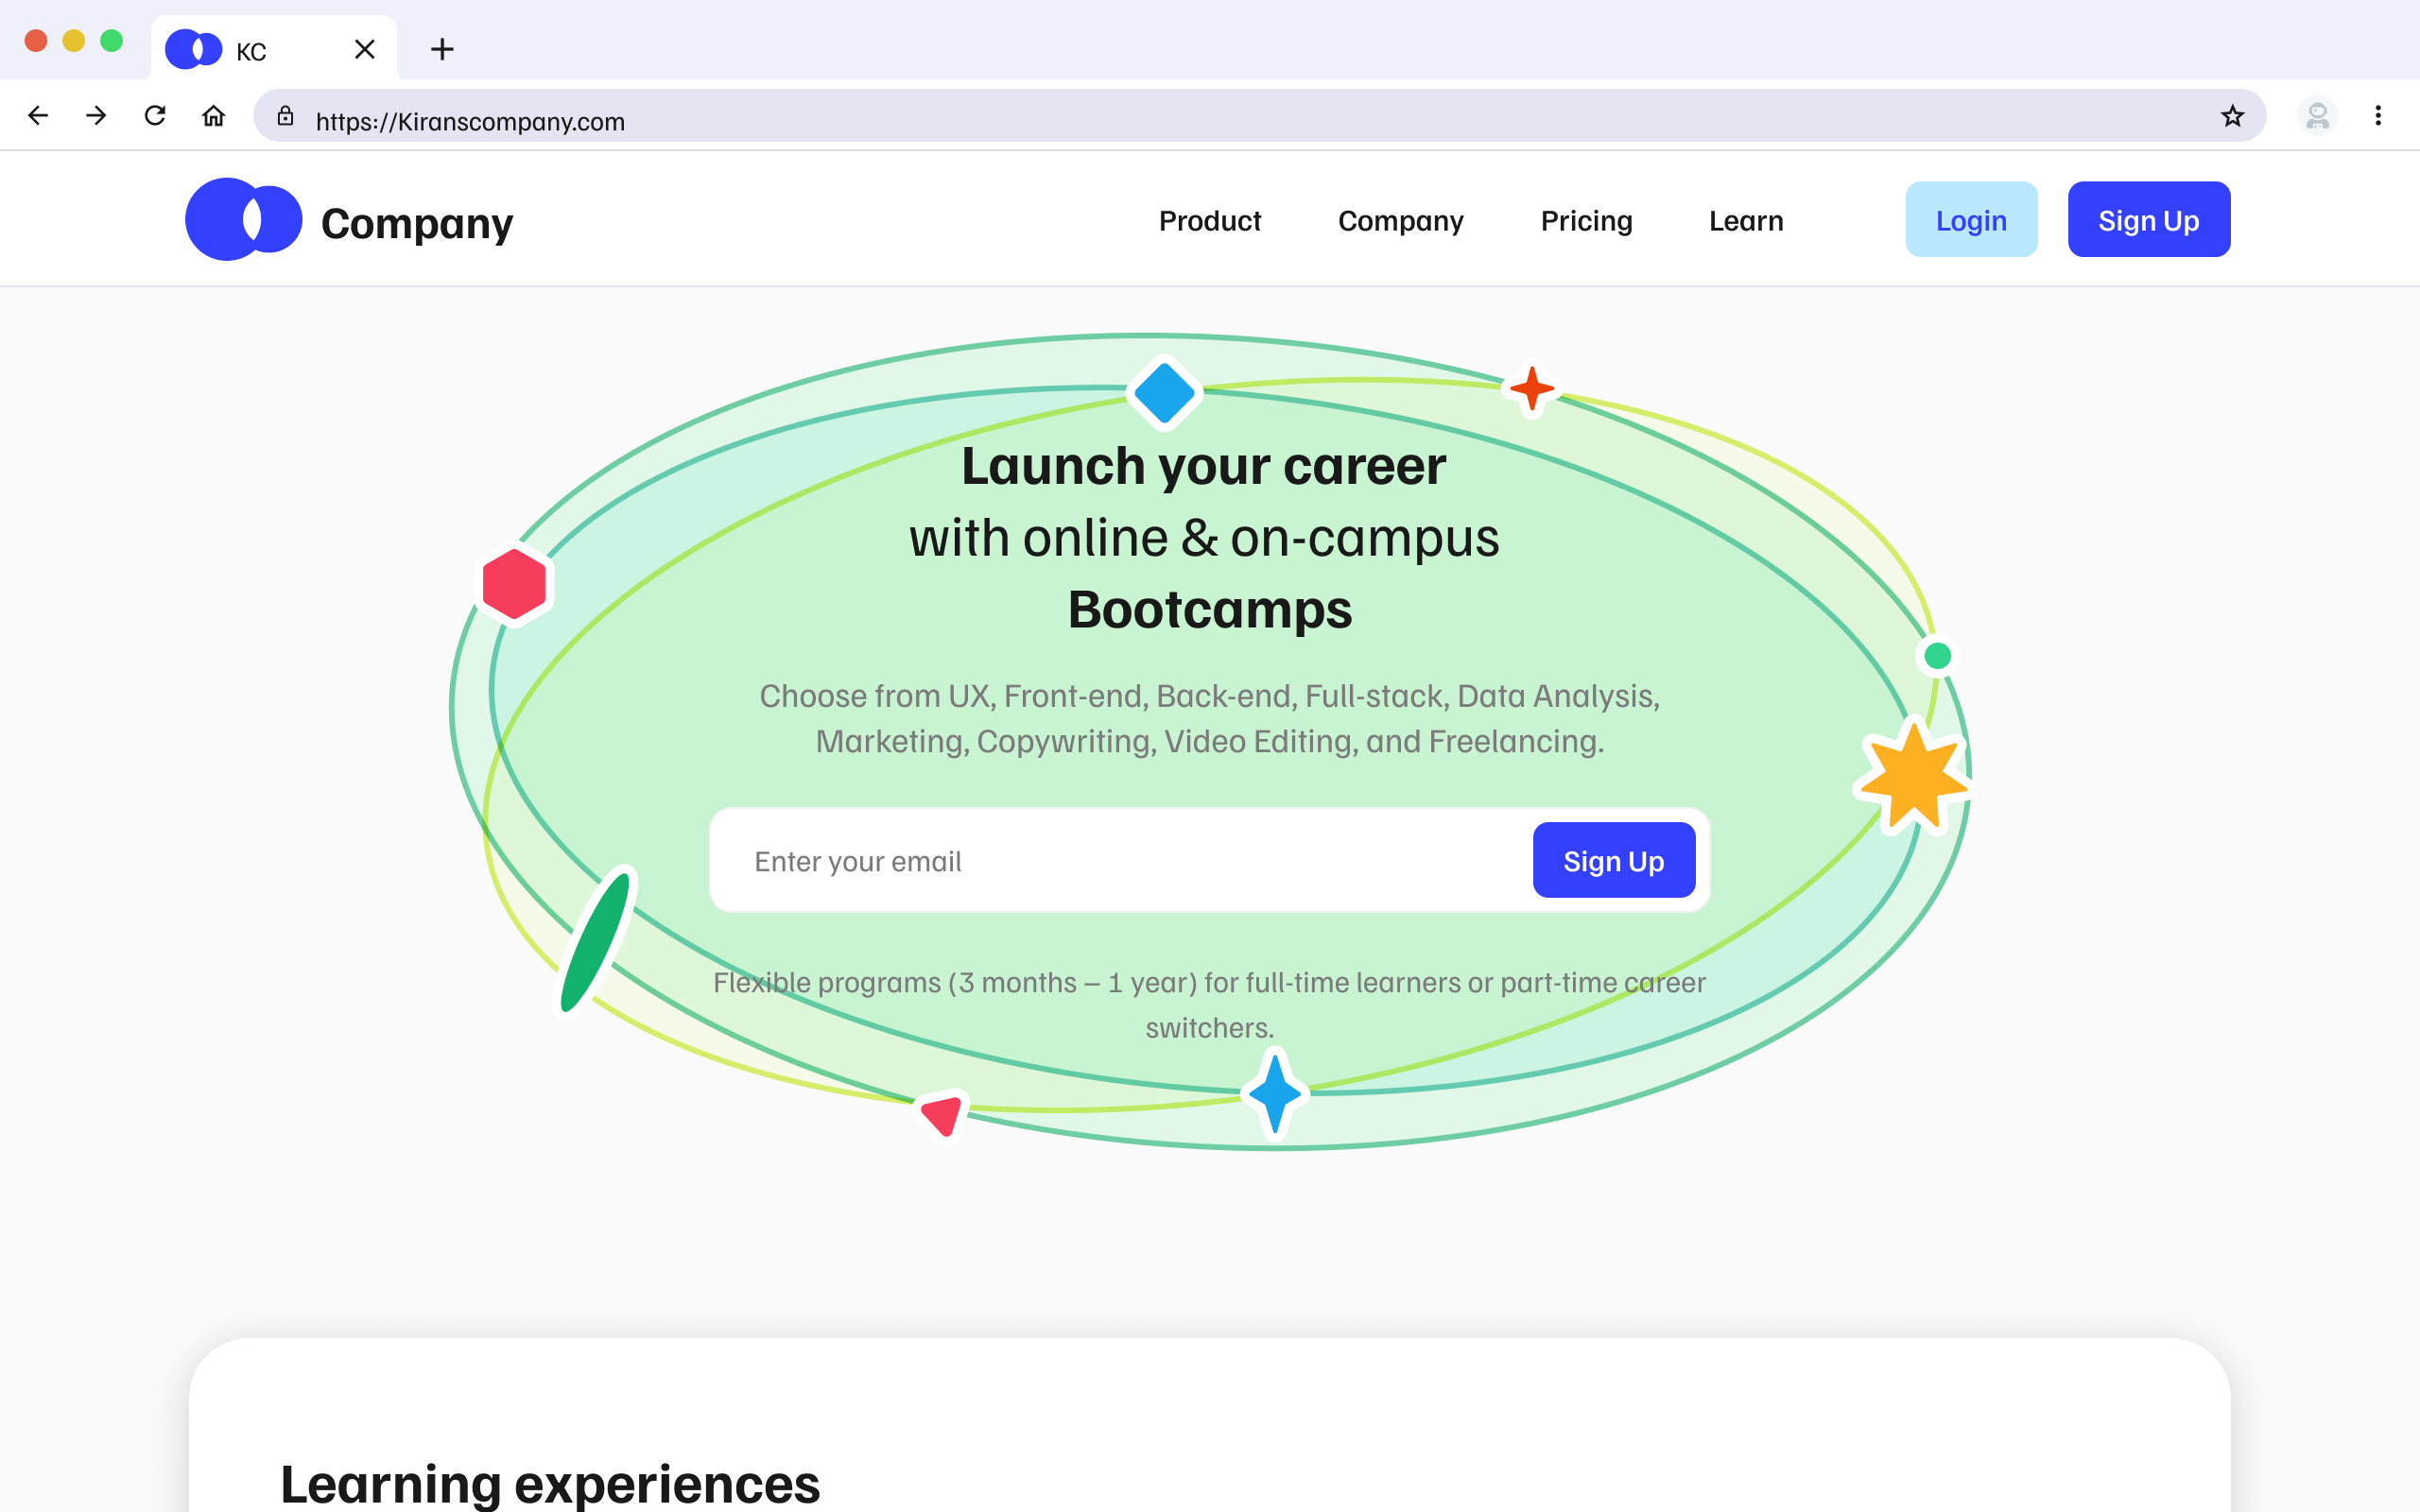Click the browser forward arrow
This screenshot has width=2420, height=1512.
[96, 116]
